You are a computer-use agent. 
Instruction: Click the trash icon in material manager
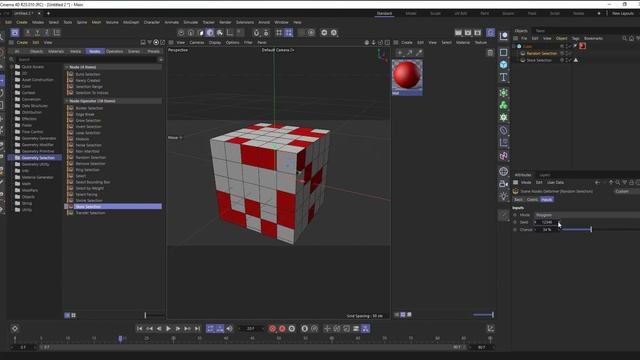pos(490,53)
